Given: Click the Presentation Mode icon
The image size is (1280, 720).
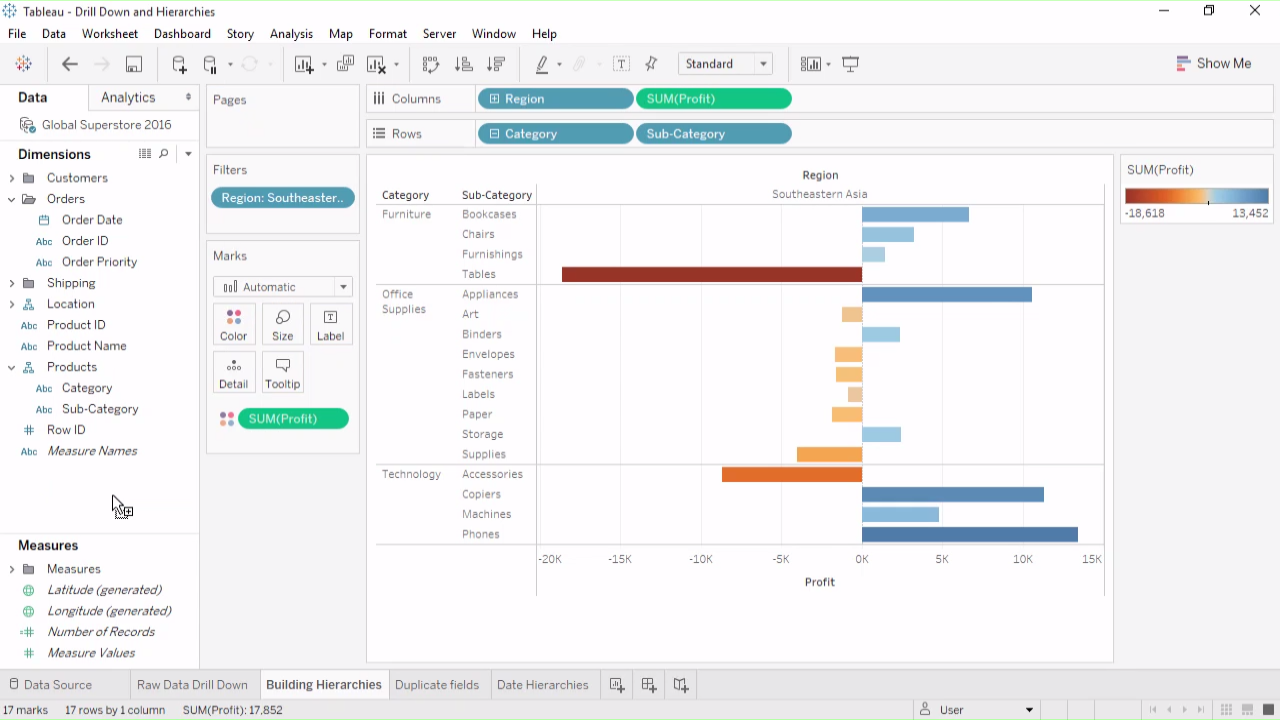Looking at the screenshot, I should tap(851, 64).
